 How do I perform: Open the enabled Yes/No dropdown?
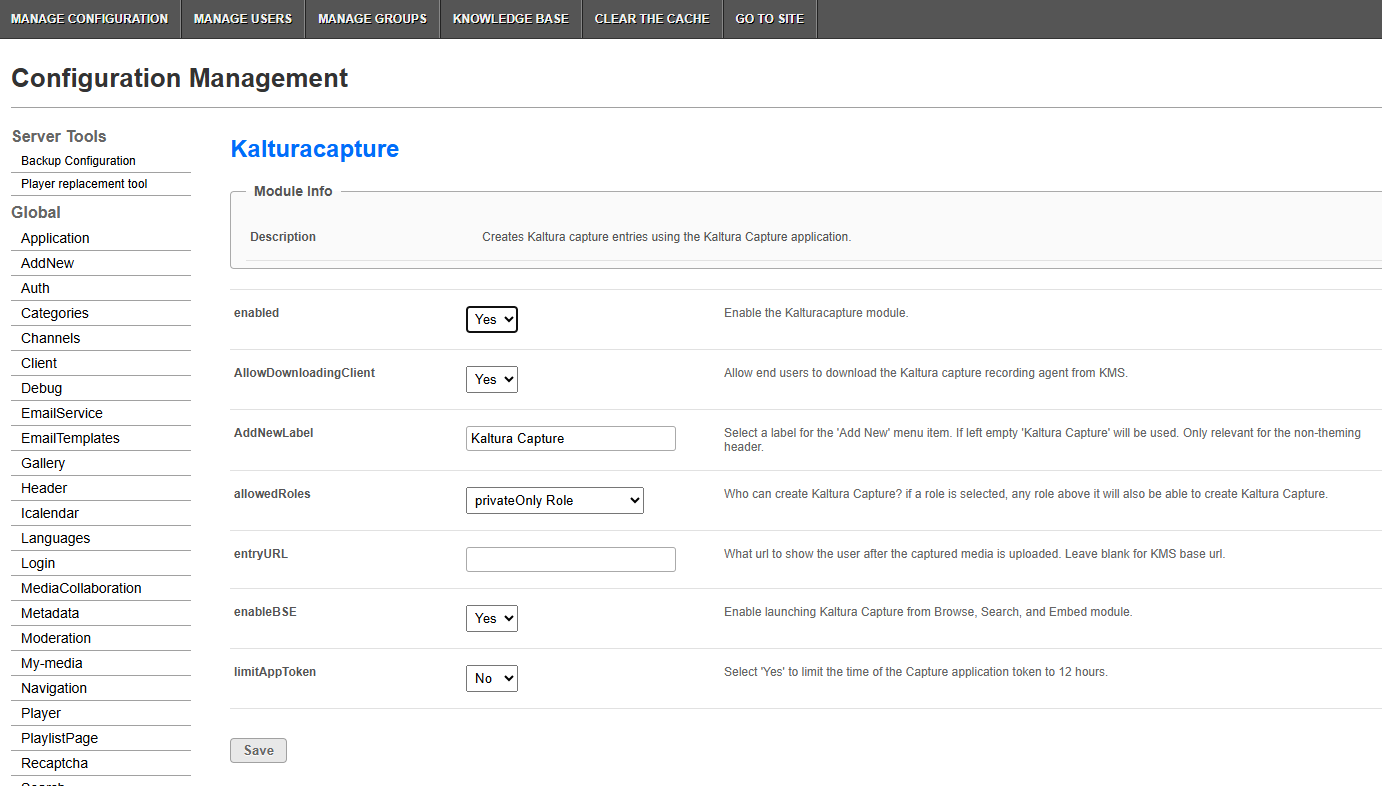pyautogui.click(x=492, y=319)
